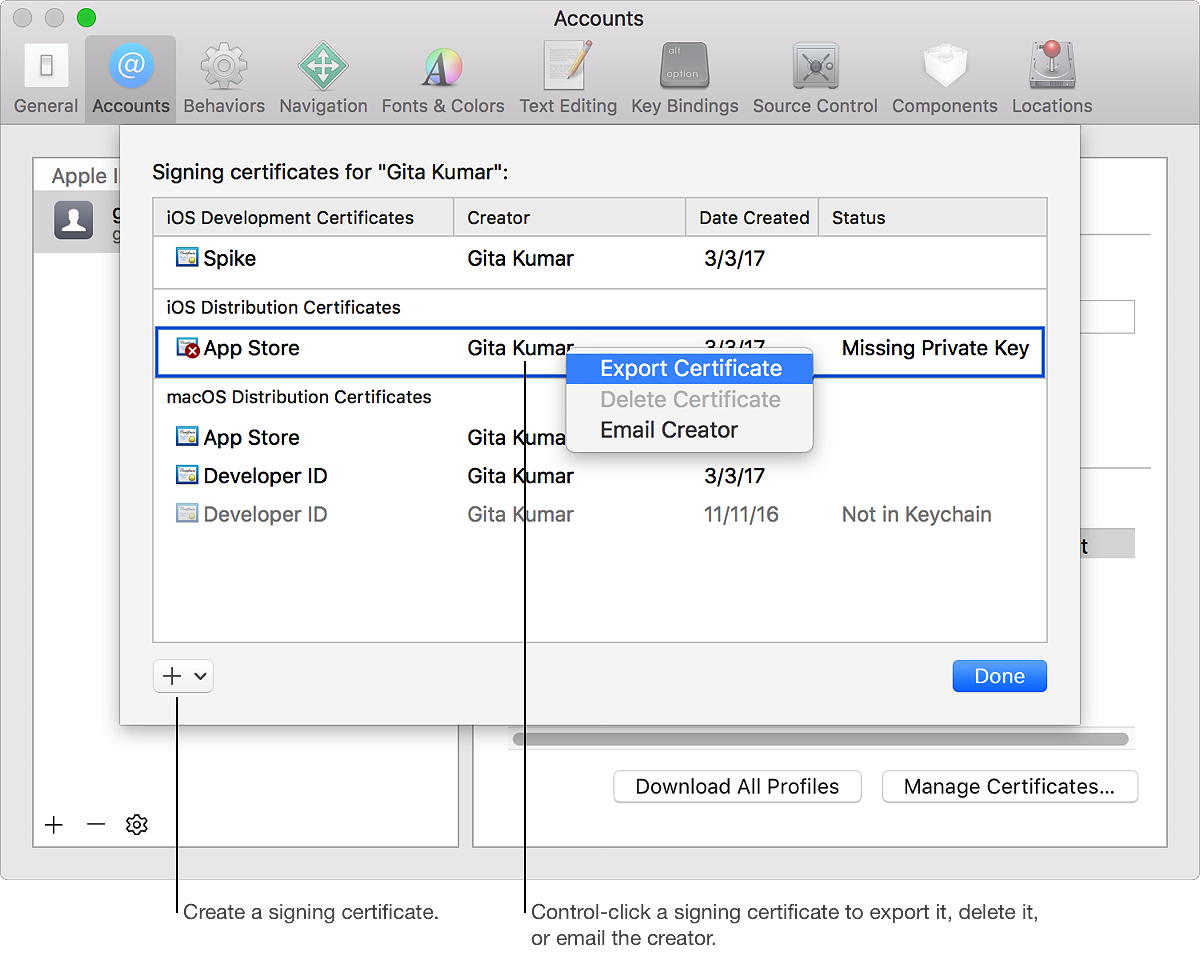Click Manage Certificates… button

(1009, 786)
